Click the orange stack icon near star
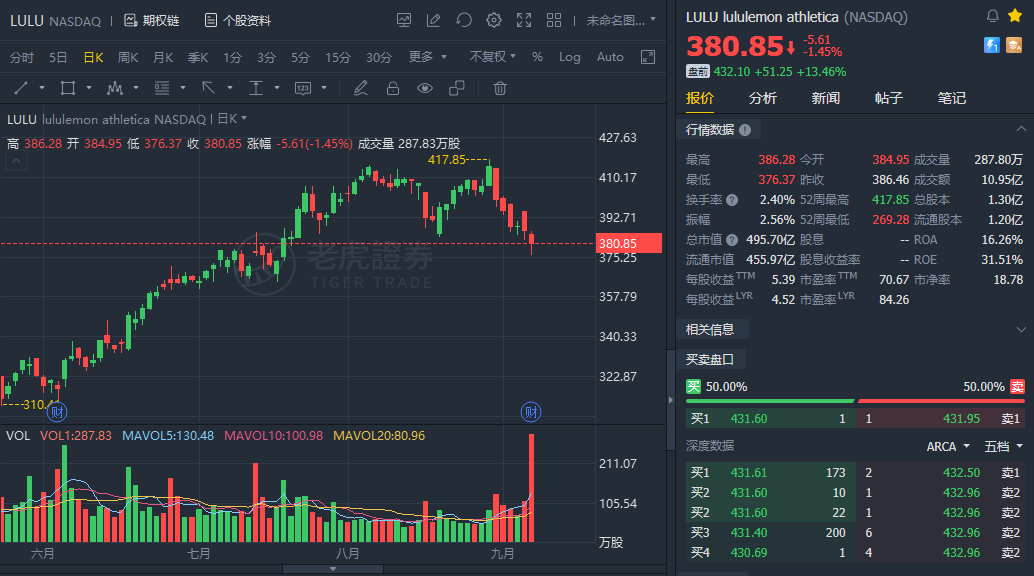1034x576 pixels. tap(1014, 45)
